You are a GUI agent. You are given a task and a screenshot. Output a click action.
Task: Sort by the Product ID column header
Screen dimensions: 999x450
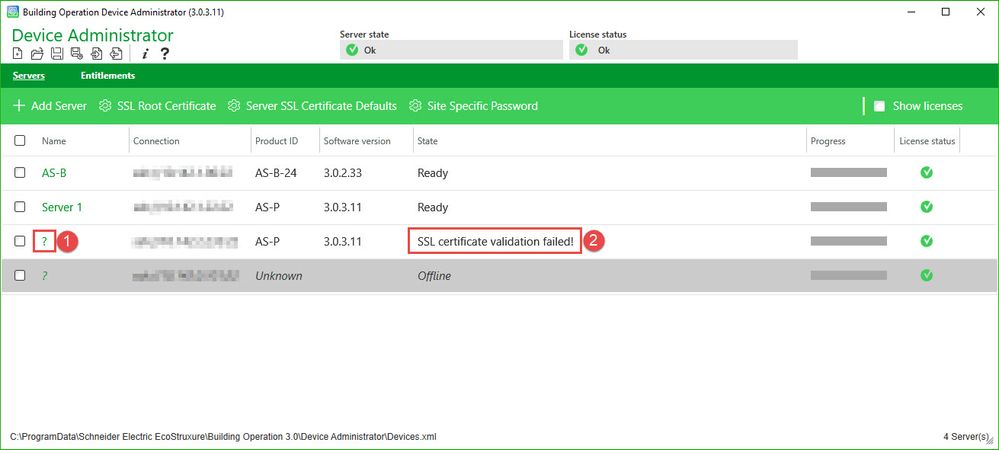tap(277, 141)
